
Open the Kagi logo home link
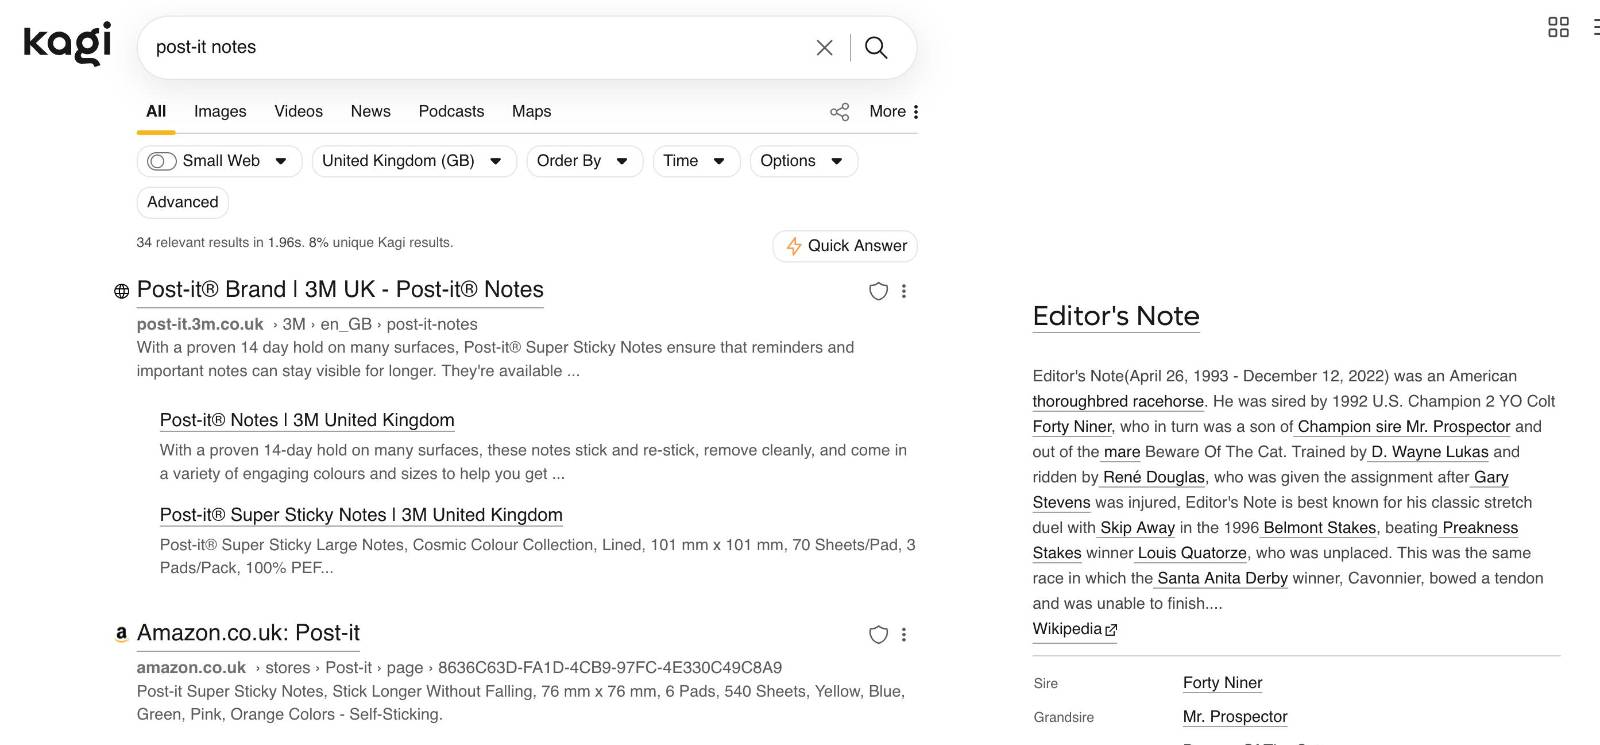click(x=67, y=44)
